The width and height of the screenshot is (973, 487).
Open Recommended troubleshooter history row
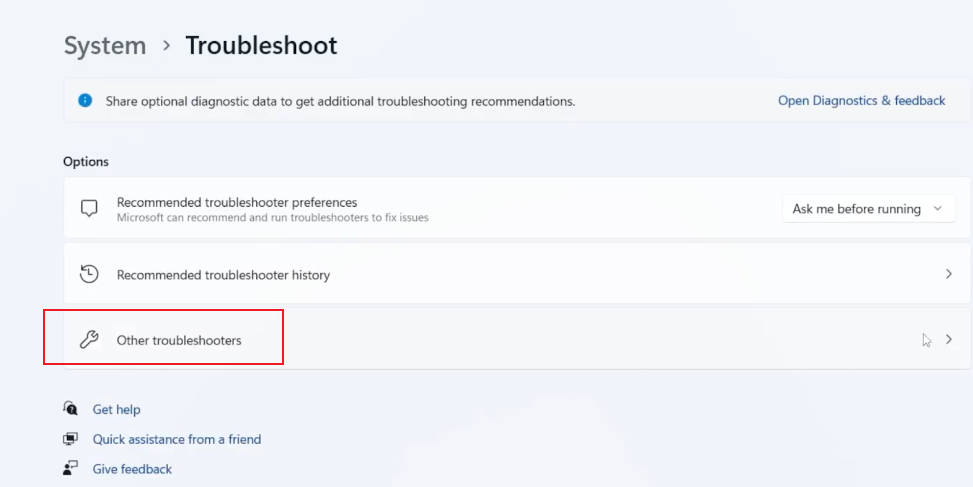517,274
